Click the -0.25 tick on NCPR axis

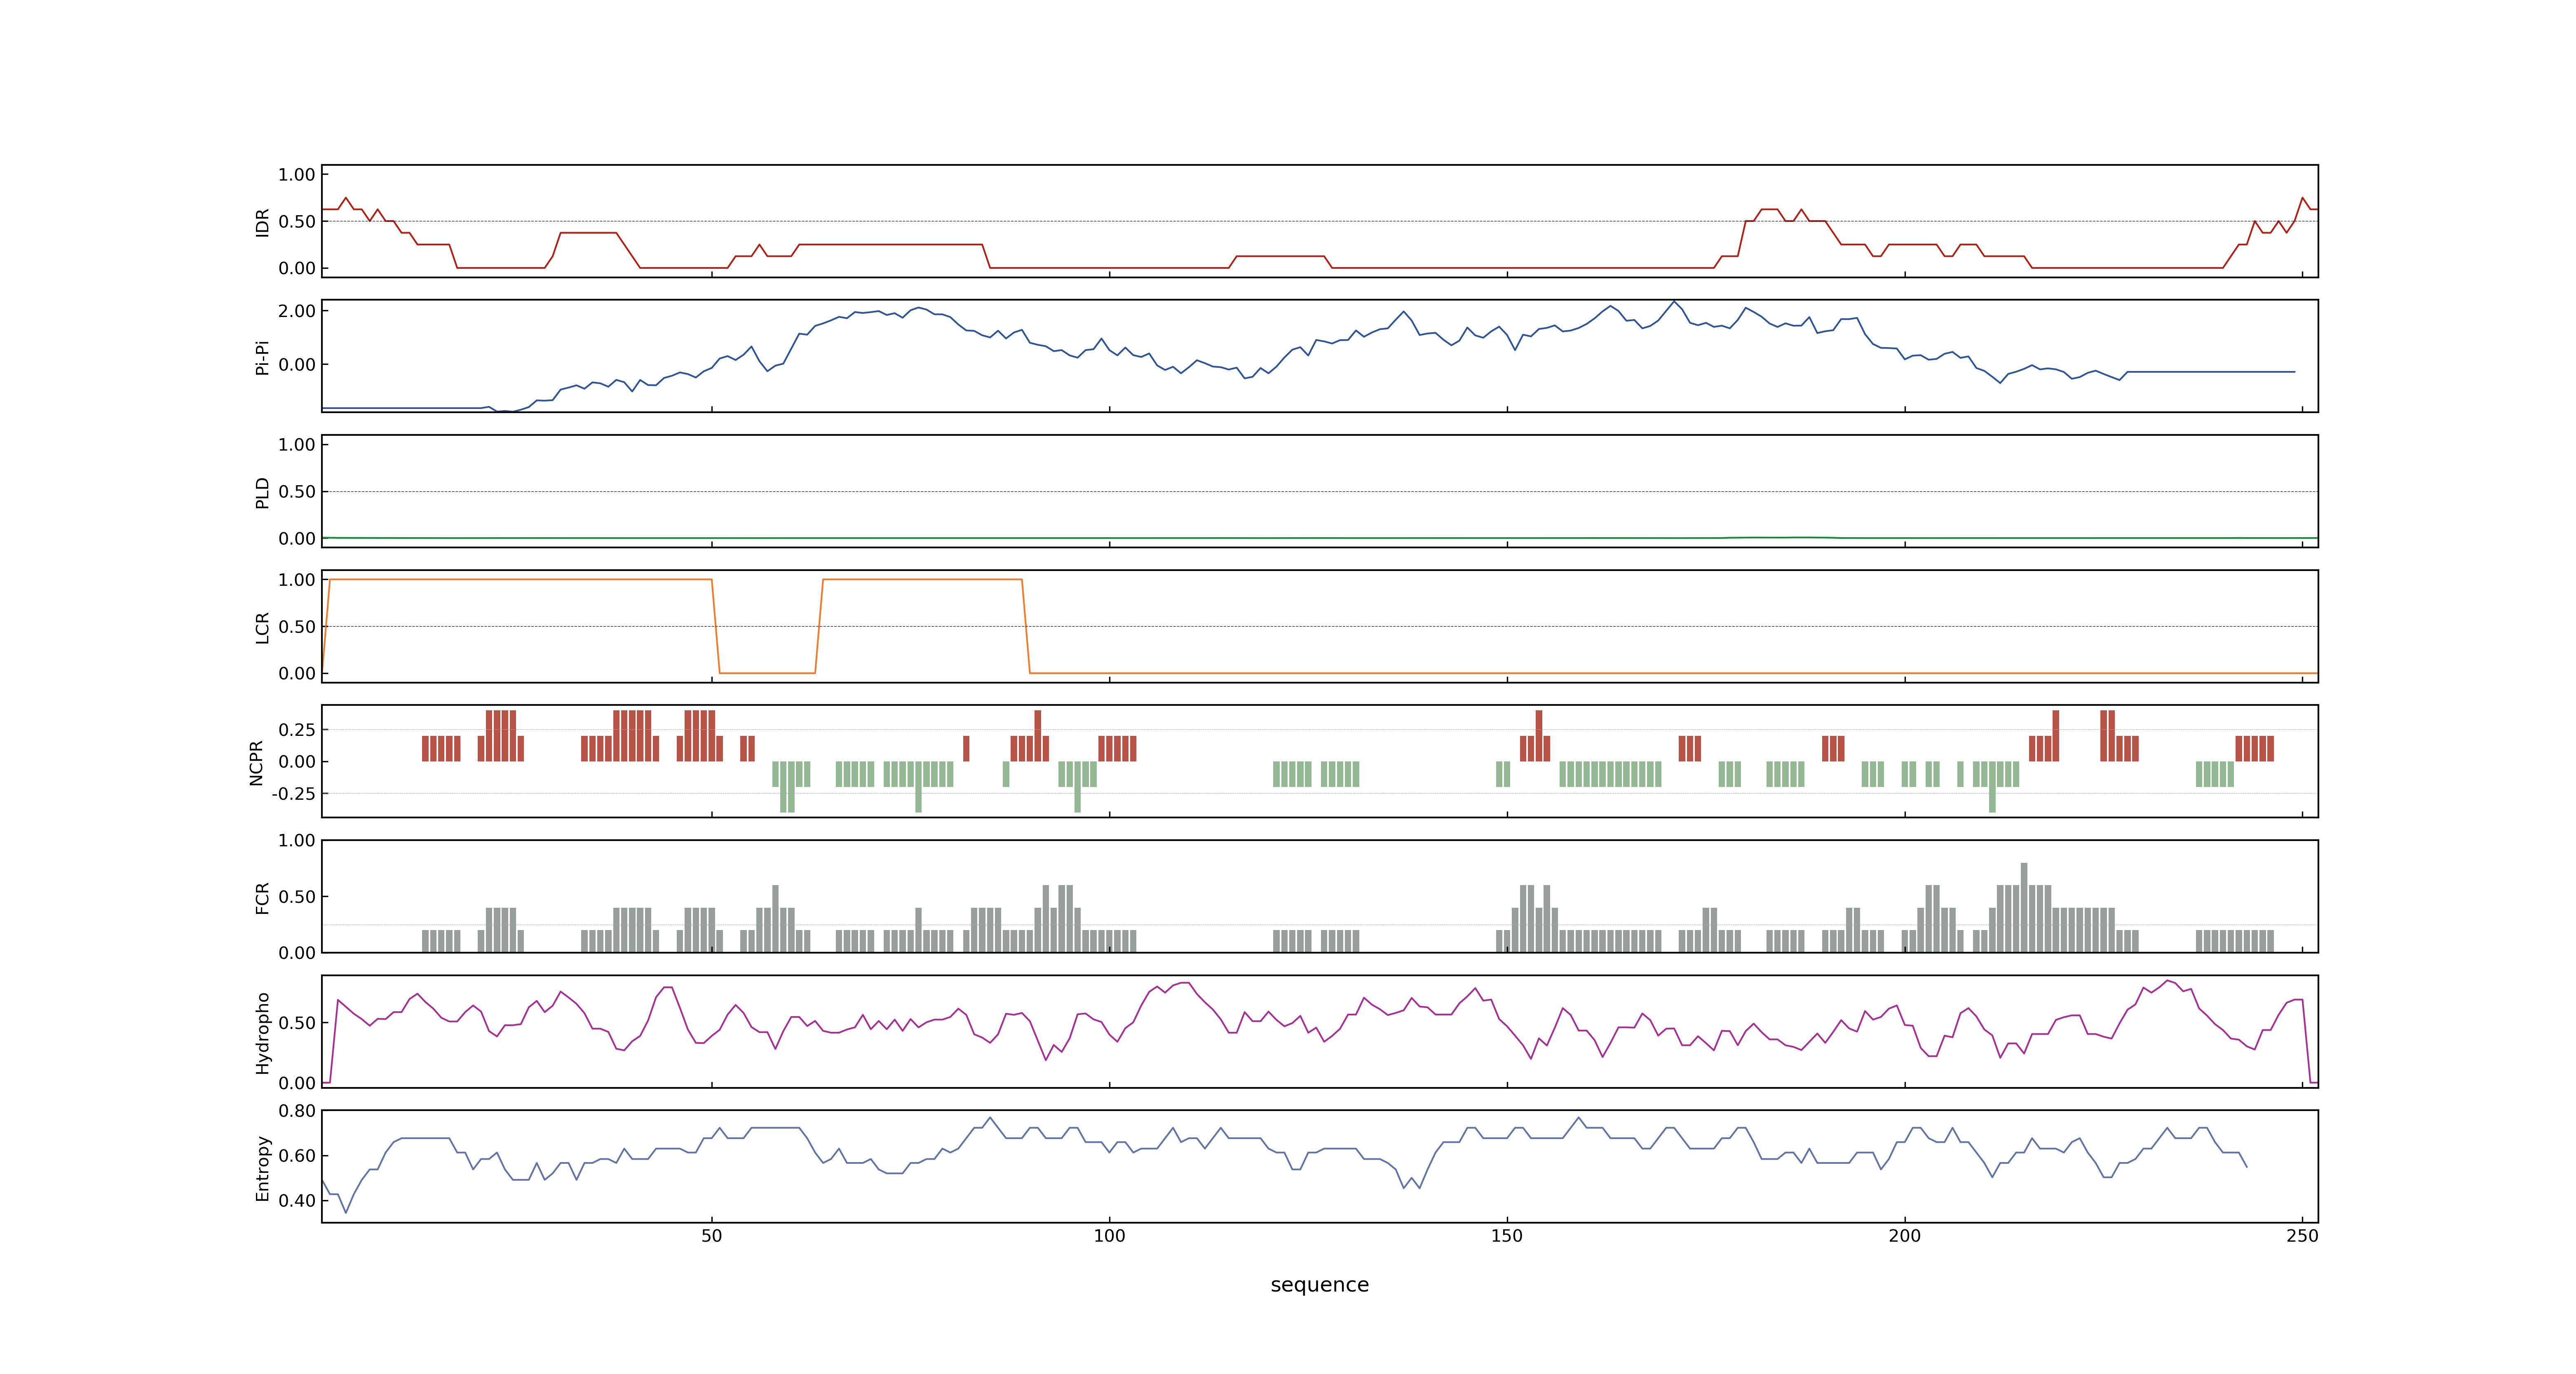tap(293, 793)
